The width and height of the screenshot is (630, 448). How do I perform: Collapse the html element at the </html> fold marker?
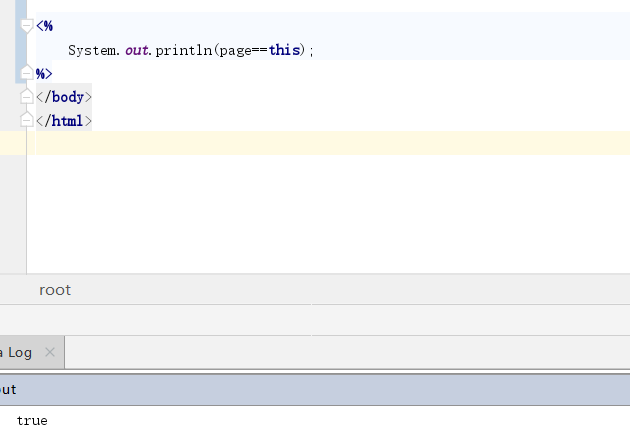coord(27,120)
